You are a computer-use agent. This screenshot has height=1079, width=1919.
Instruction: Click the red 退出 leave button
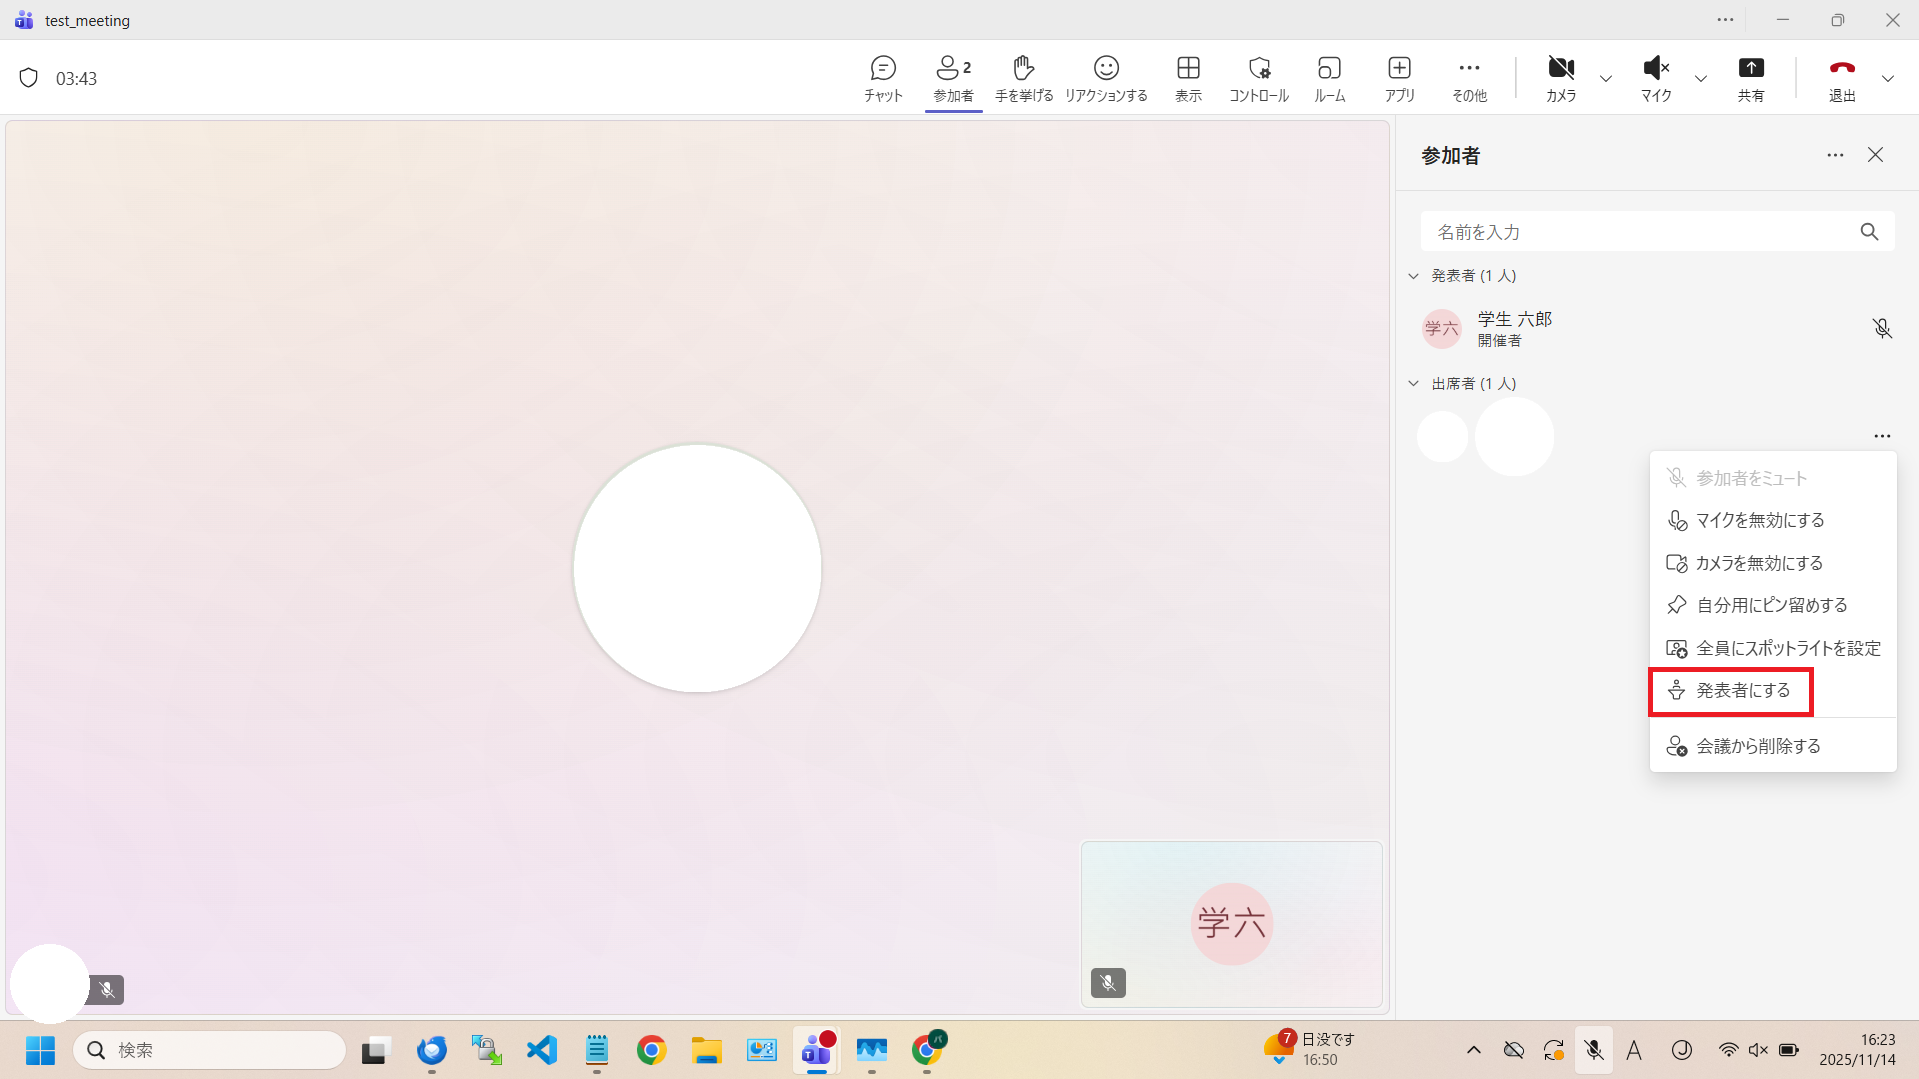click(1841, 78)
